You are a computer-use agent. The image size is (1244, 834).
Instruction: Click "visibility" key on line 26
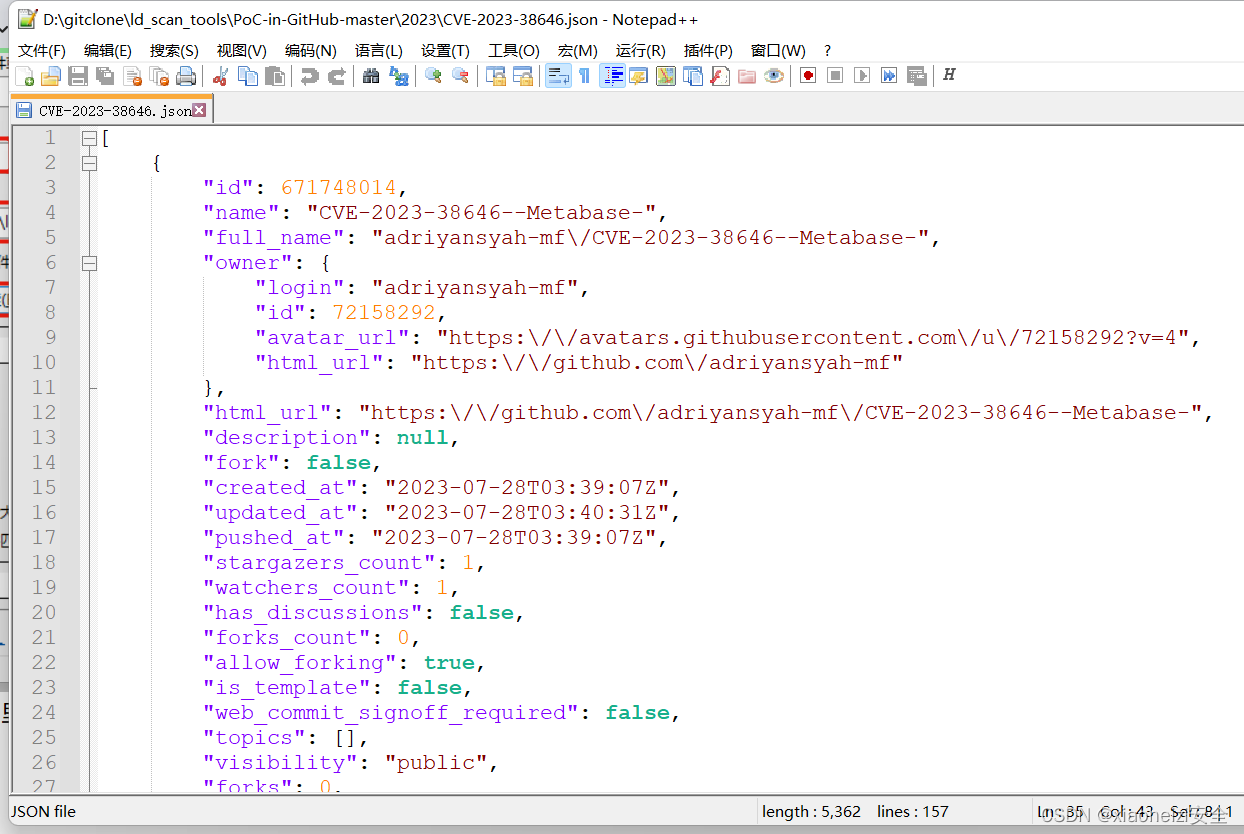click(280, 763)
